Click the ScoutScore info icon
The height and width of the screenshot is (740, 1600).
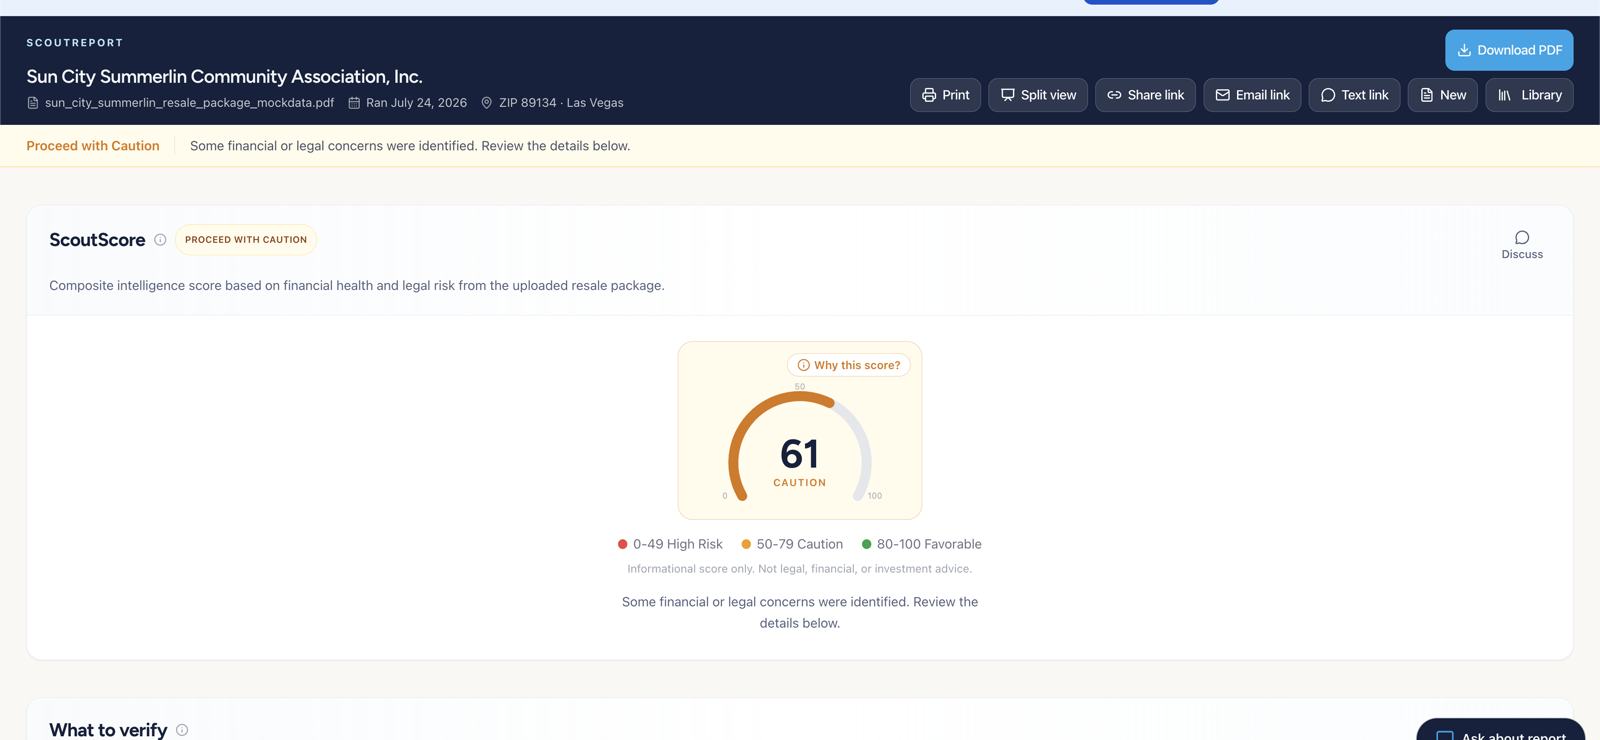(160, 240)
